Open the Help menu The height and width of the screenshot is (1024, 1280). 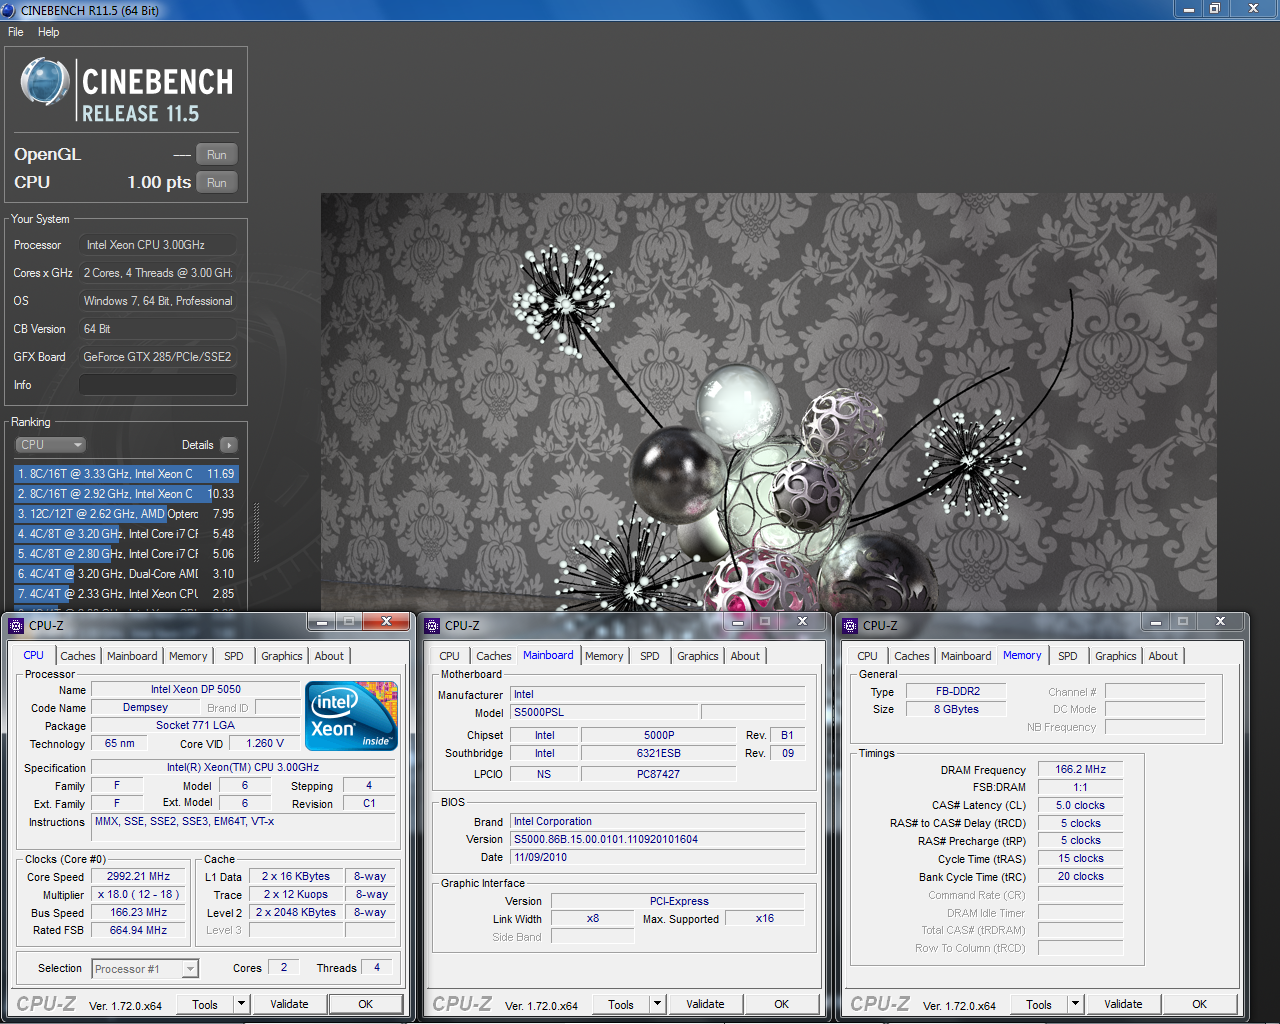pyautogui.click(x=49, y=32)
